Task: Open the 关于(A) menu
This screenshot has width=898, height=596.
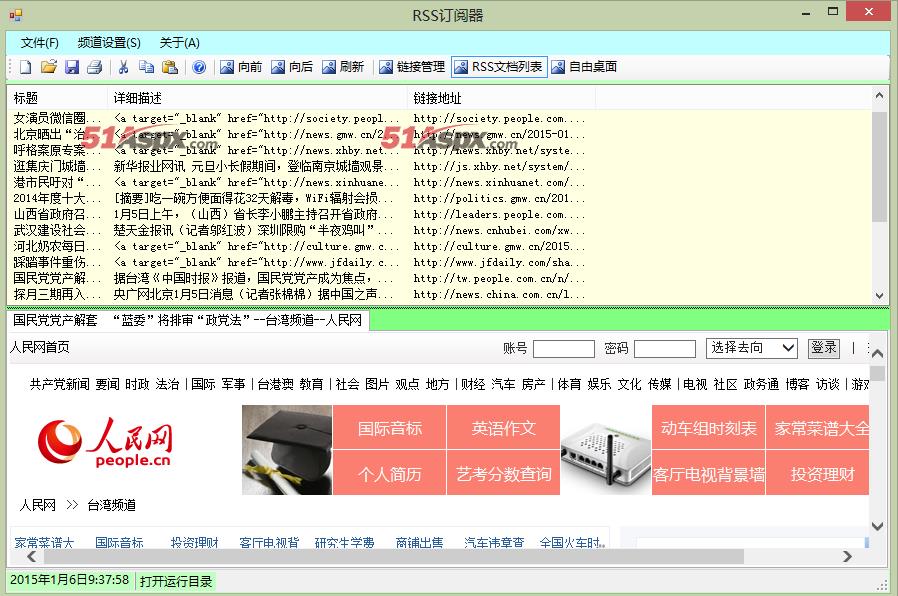Action: tap(179, 43)
